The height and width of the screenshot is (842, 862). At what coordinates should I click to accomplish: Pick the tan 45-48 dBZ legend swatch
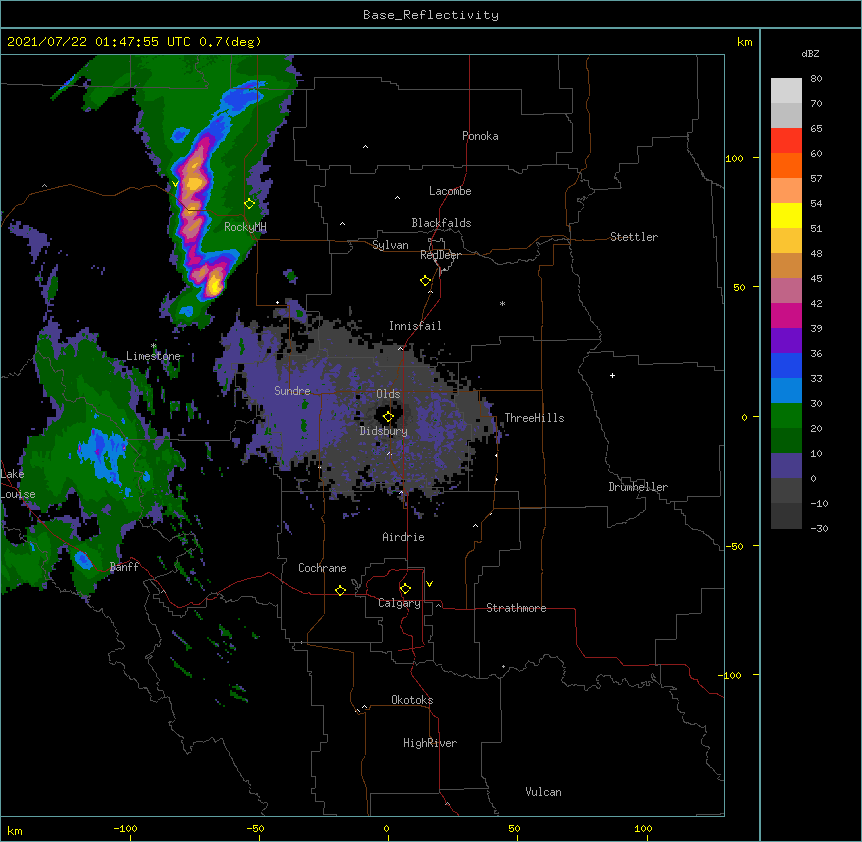click(x=786, y=265)
